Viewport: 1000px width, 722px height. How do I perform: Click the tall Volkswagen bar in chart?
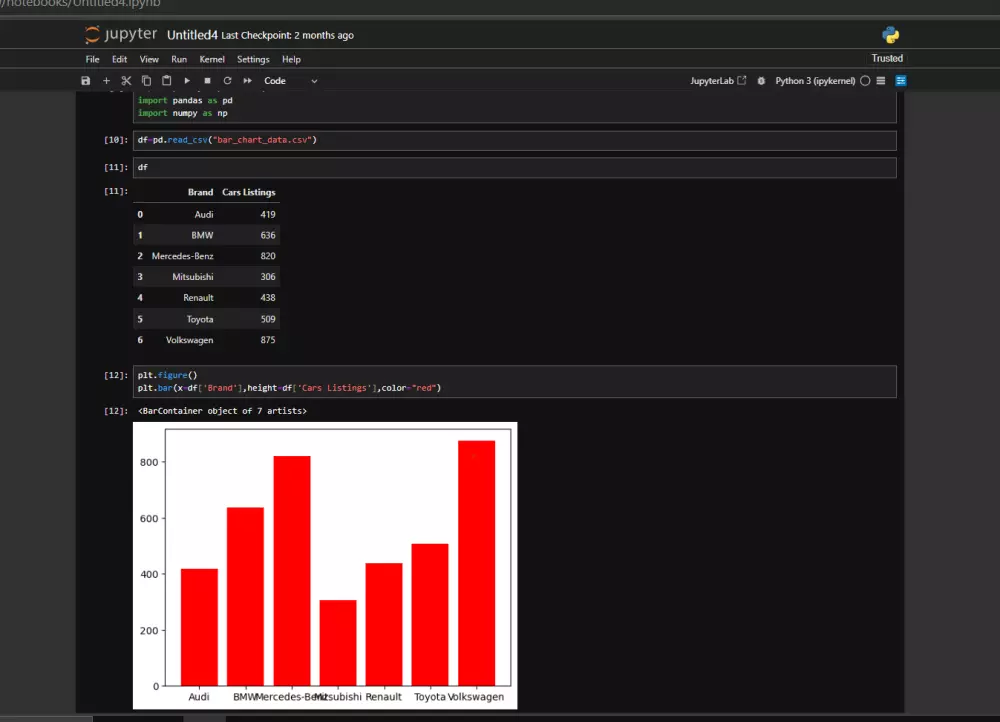[476, 563]
